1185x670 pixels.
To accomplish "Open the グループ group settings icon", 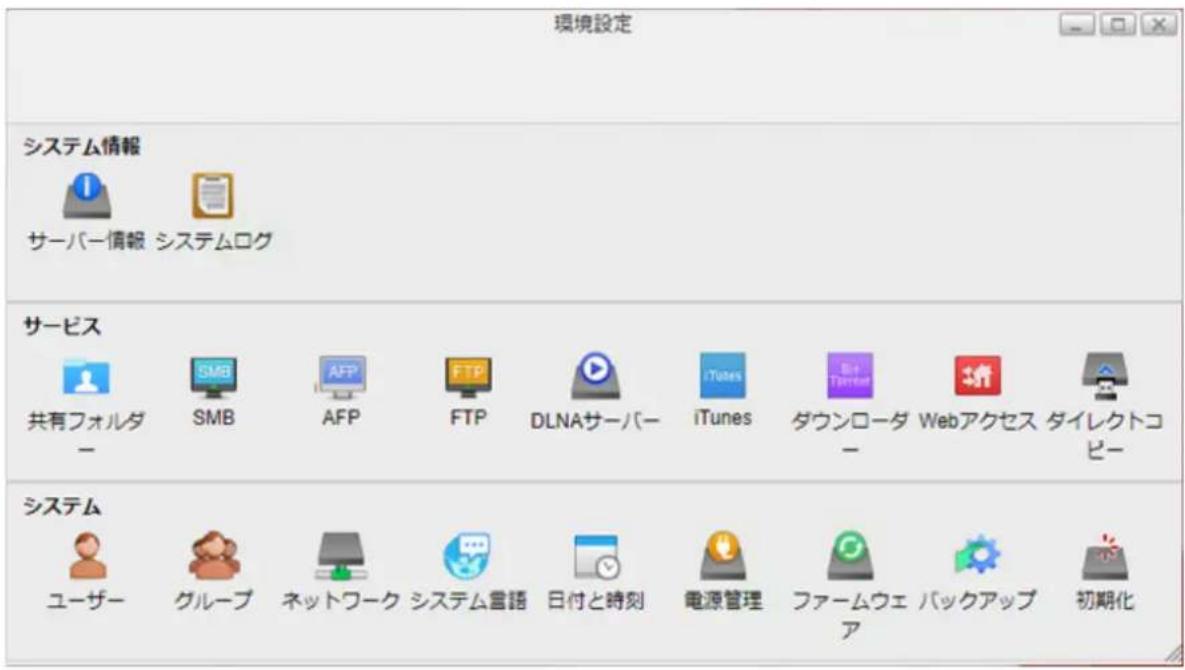I will [x=214, y=555].
